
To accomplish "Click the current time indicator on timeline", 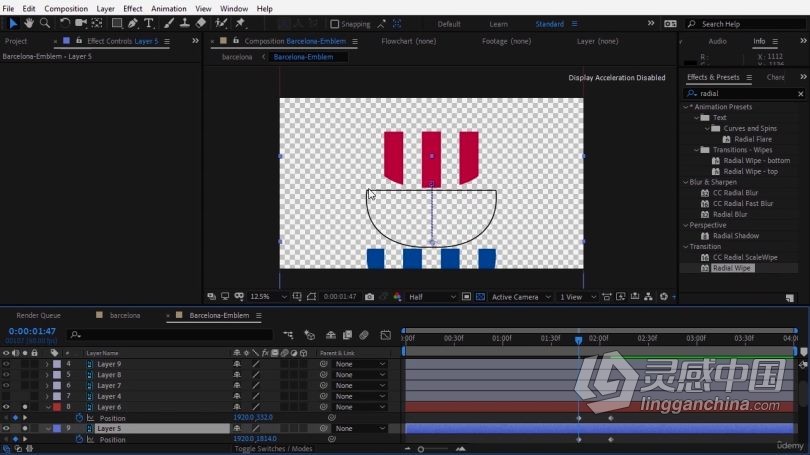I will point(579,340).
